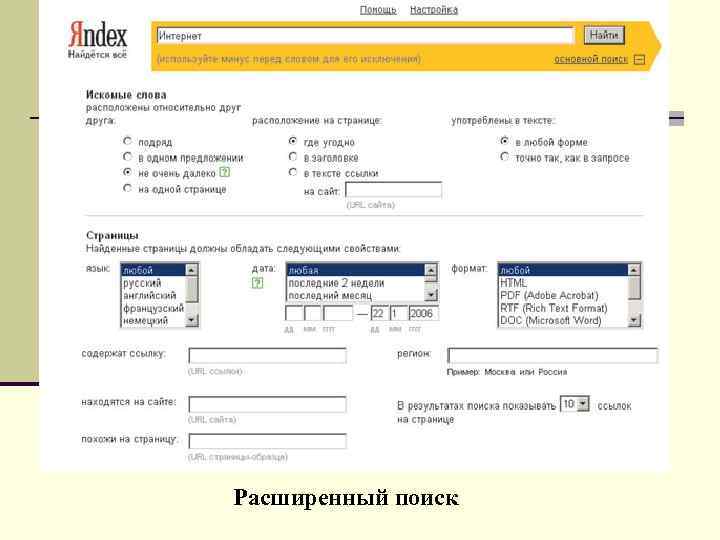Viewport: 720px width, 540px height.
Task: Click the 'регион' input field
Action: (x=552, y=355)
